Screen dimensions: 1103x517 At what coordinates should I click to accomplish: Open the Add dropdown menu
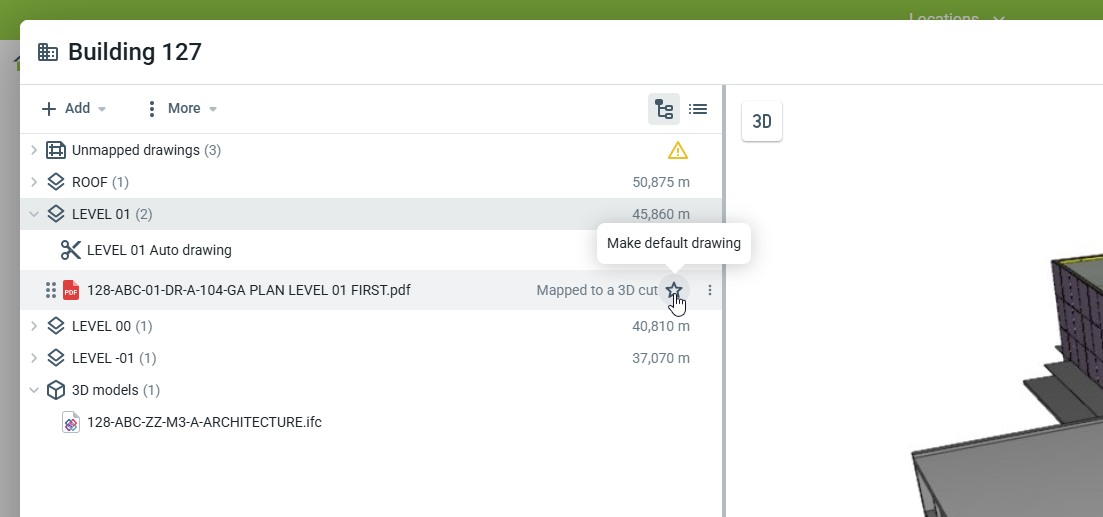coord(74,108)
